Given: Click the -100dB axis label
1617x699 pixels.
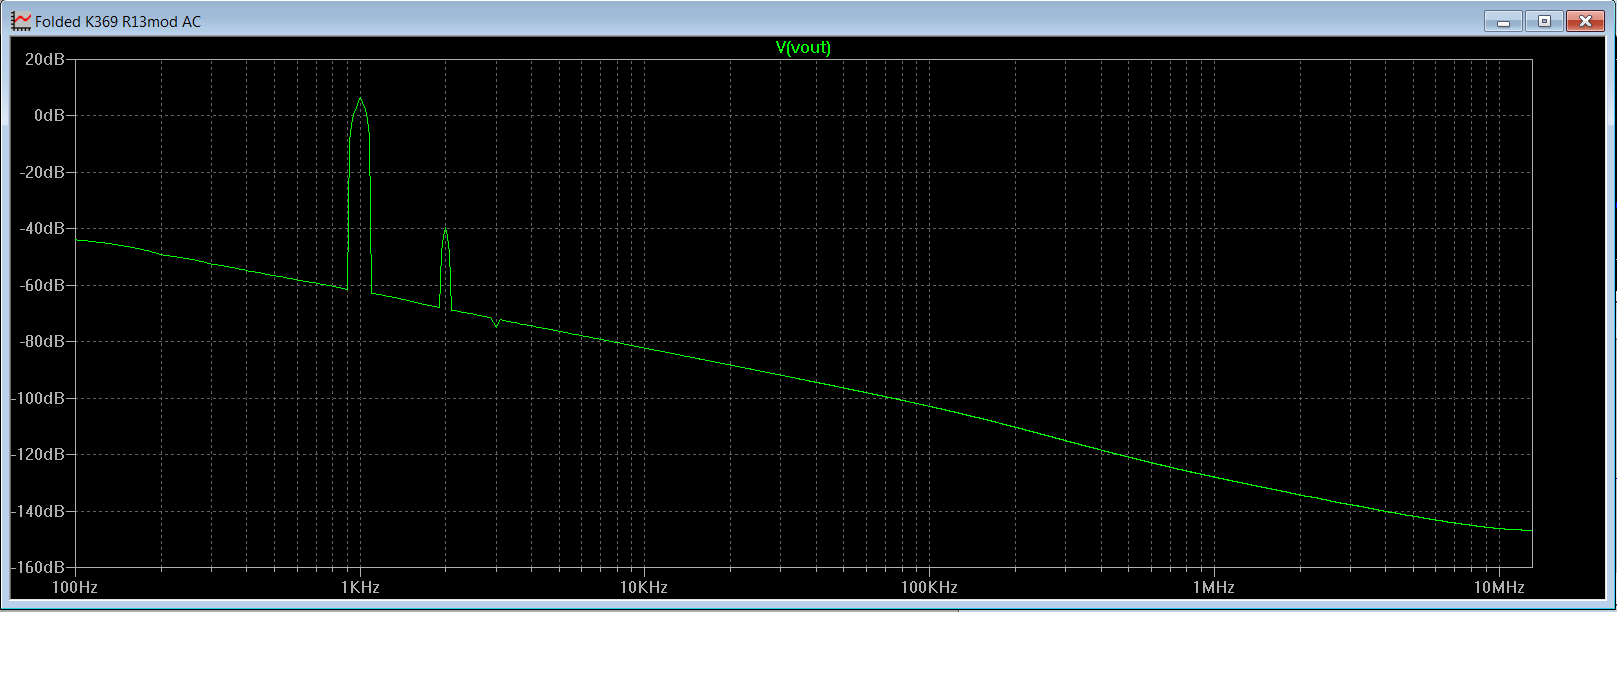Looking at the screenshot, I should [38, 398].
